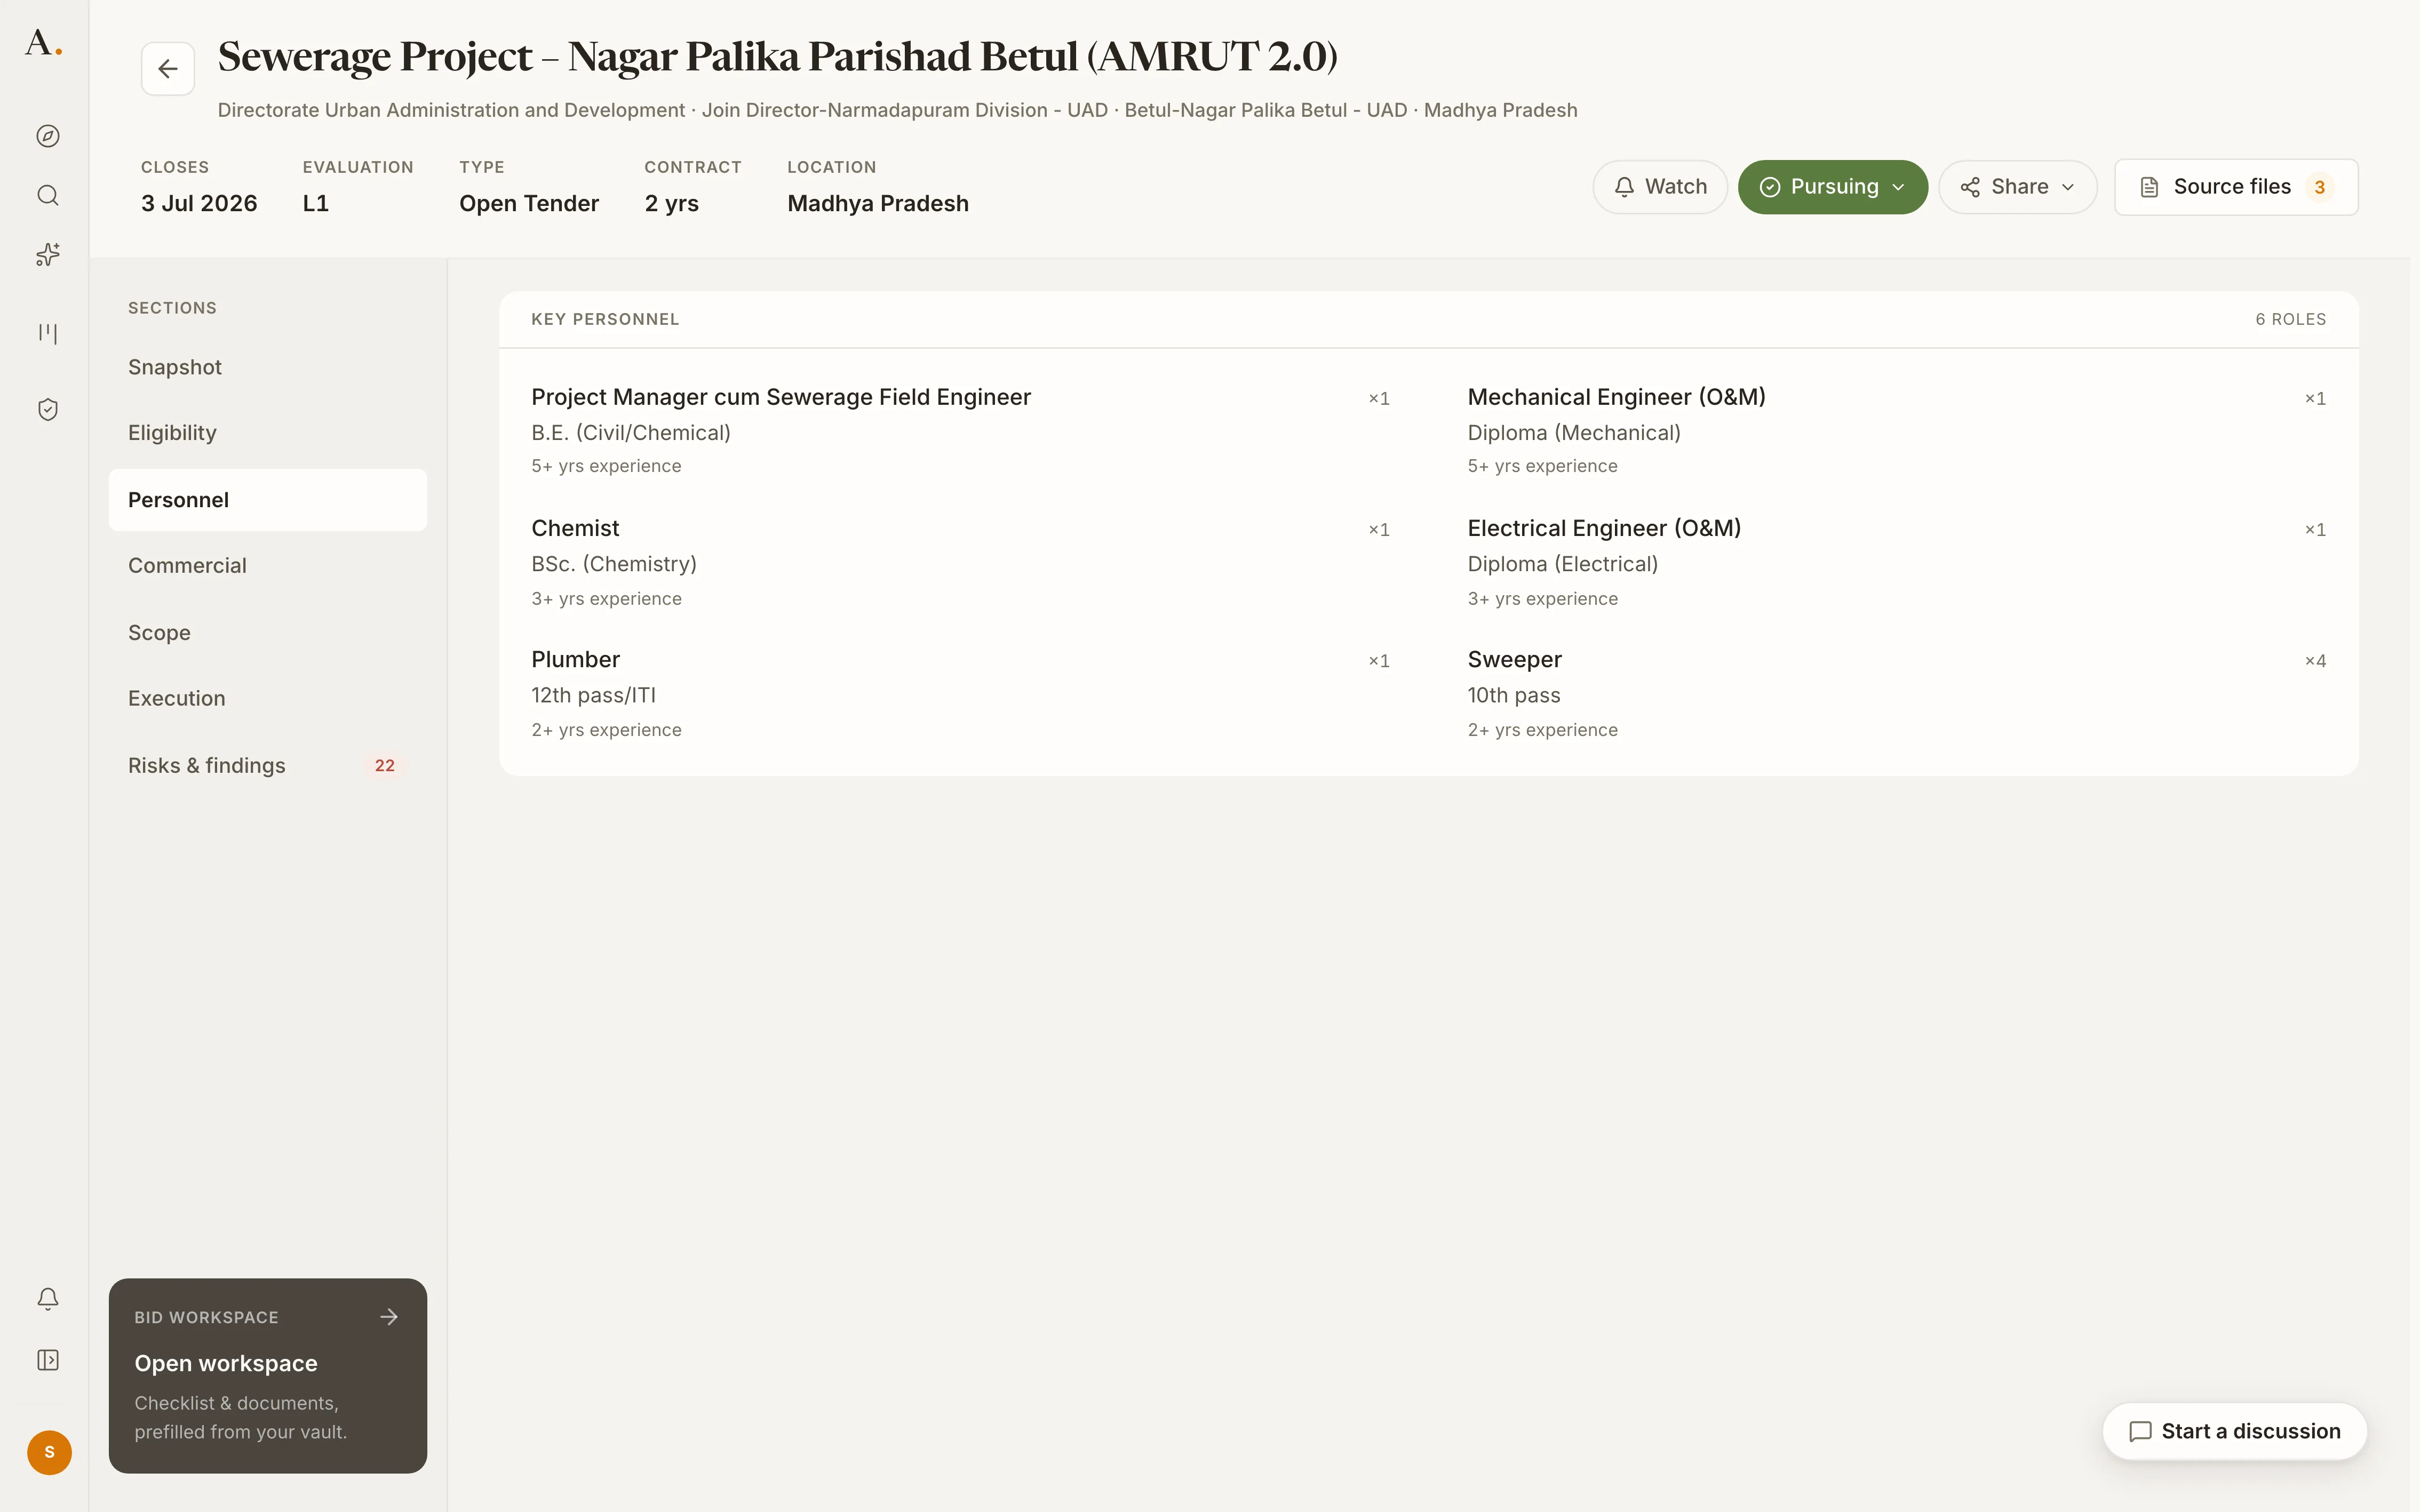
Task: Click the orange S user avatar
Action: [x=49, y=1452]
